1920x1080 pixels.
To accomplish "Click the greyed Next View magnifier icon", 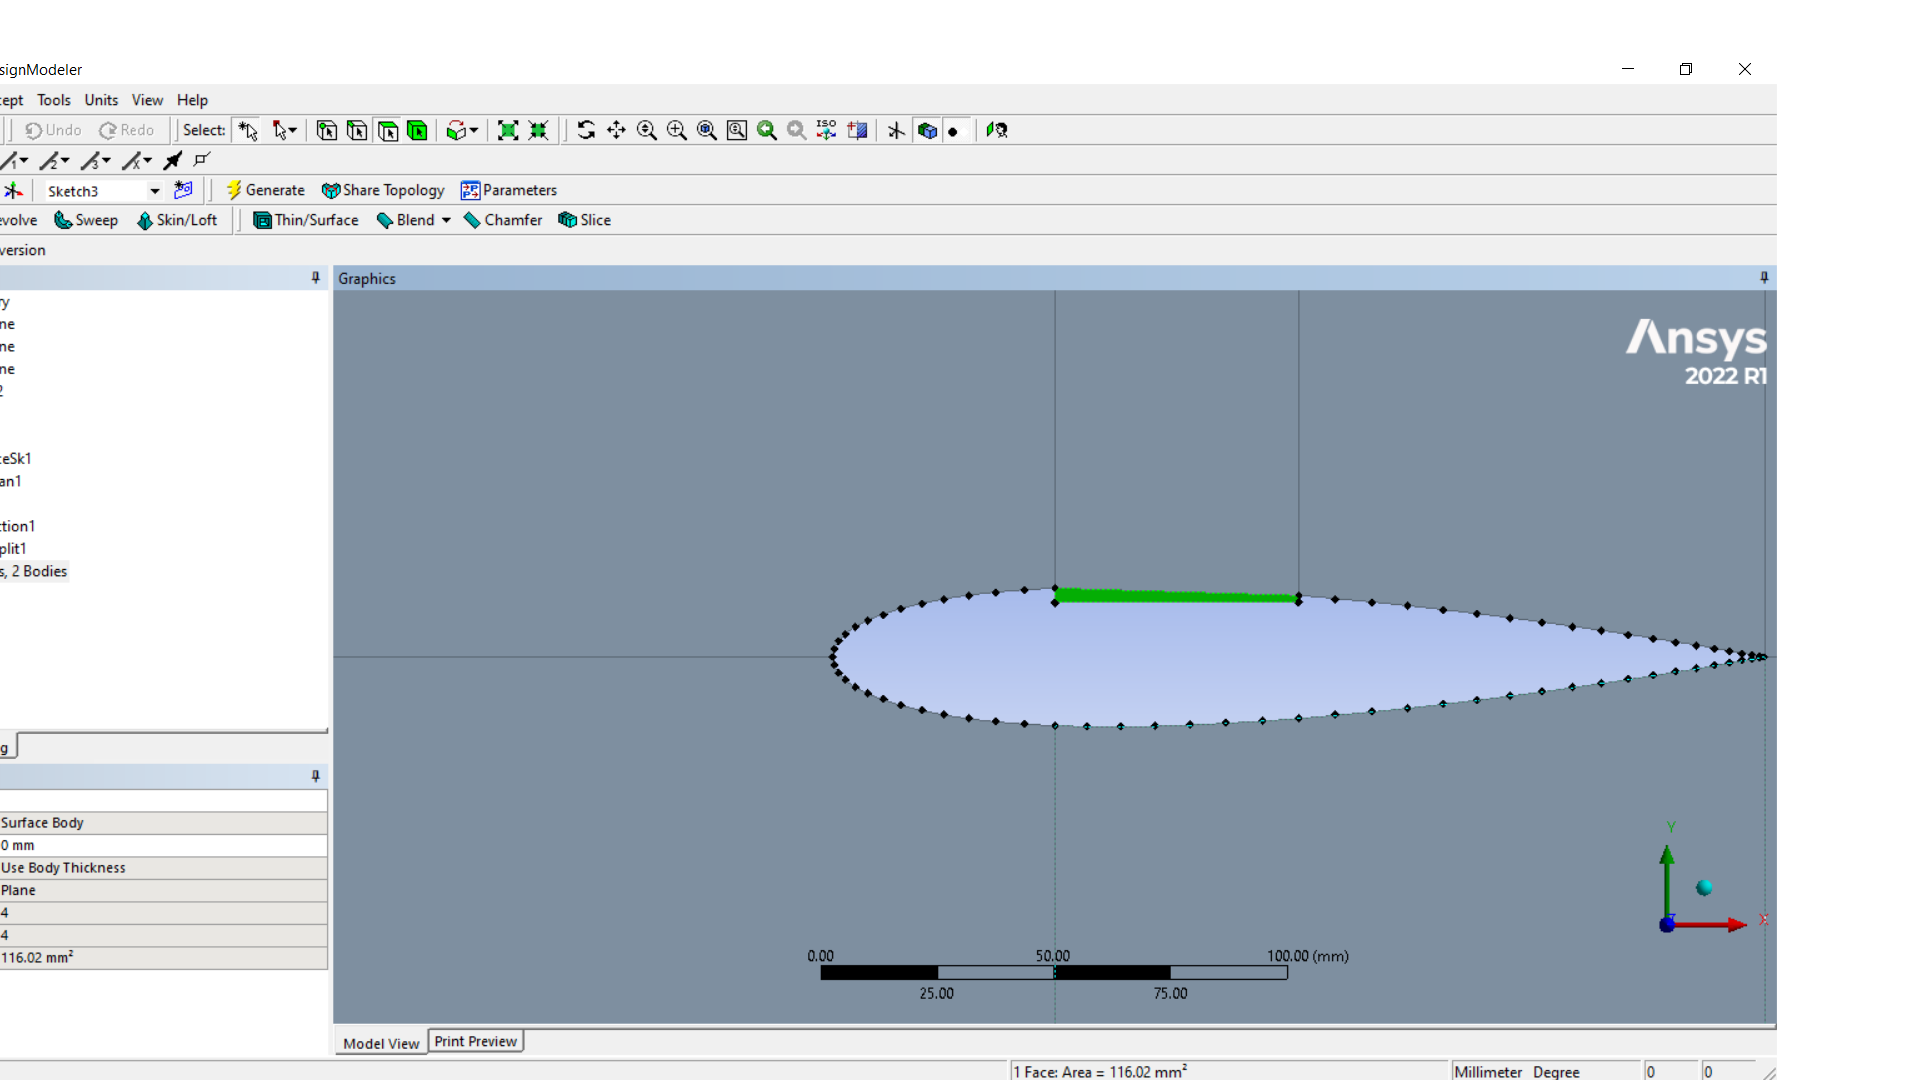I will pos(797,130).
